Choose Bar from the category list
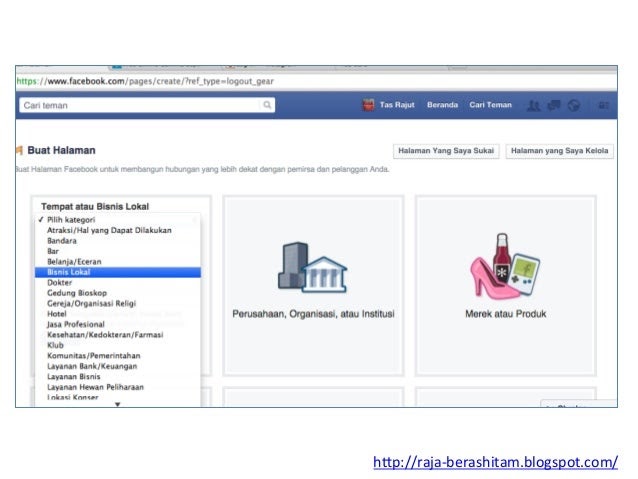 (x=118, y=251)
